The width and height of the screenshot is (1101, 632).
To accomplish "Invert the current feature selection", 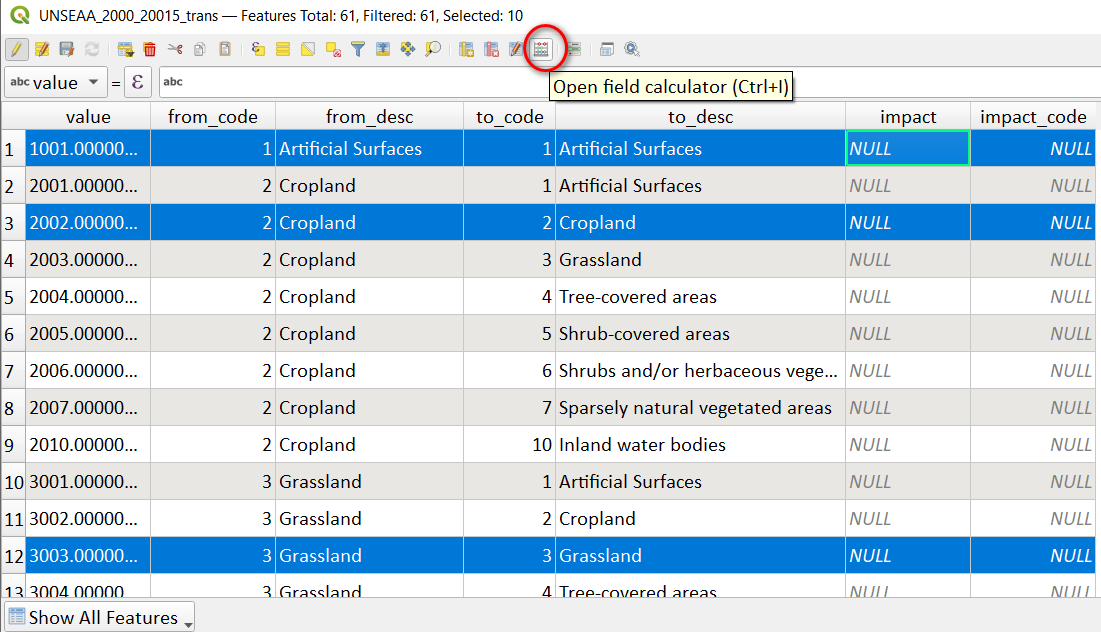I will pyautogui.click(x=308, y=49).
